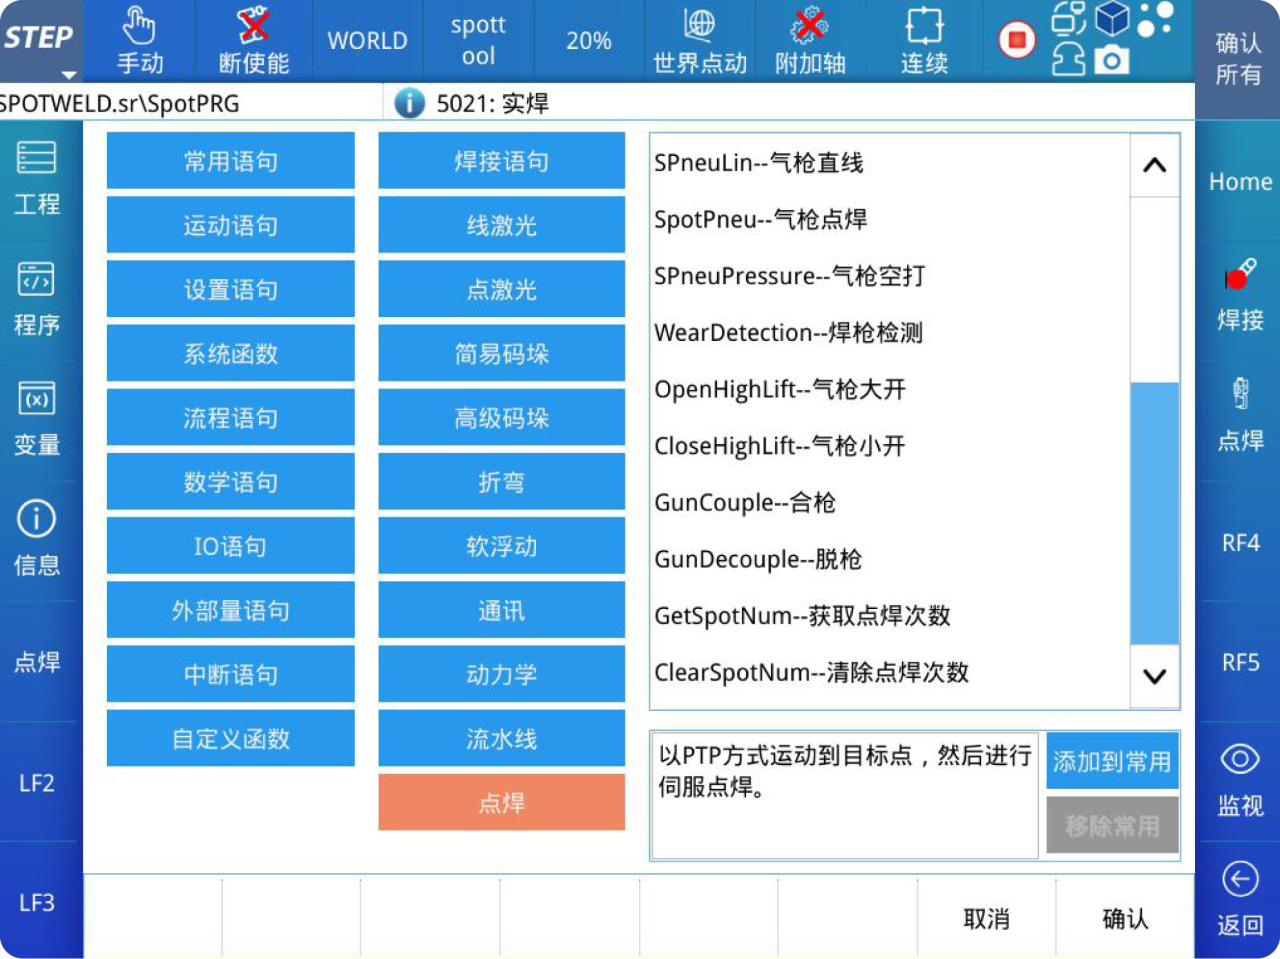Select the 软浮动 category

coord(501,546)
